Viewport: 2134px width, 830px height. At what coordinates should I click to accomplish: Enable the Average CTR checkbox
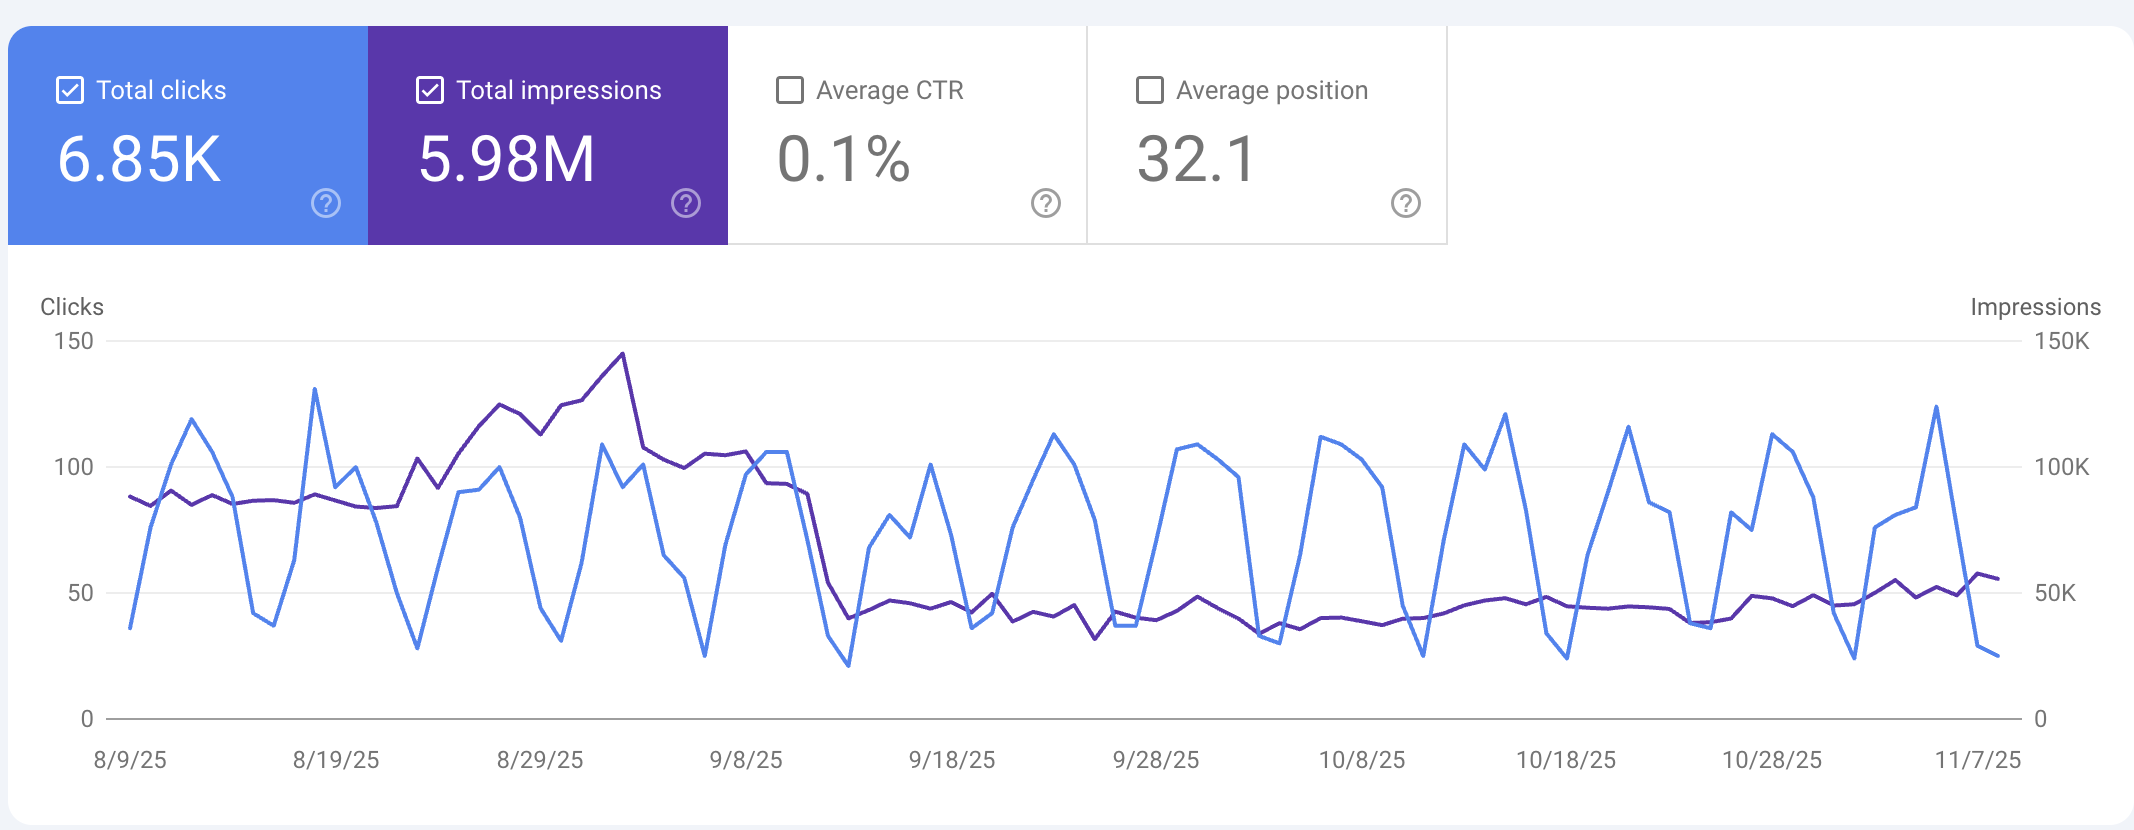coord(790,90)
